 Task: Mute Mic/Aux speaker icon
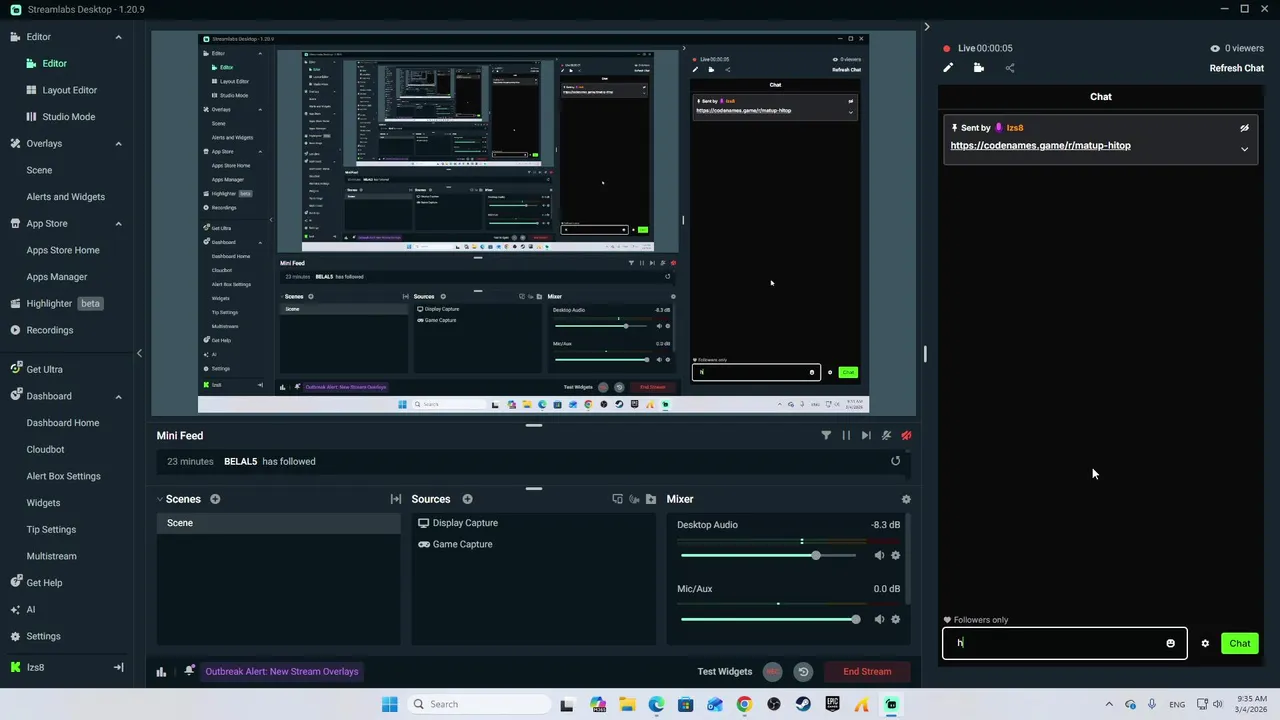pos(879,619)
